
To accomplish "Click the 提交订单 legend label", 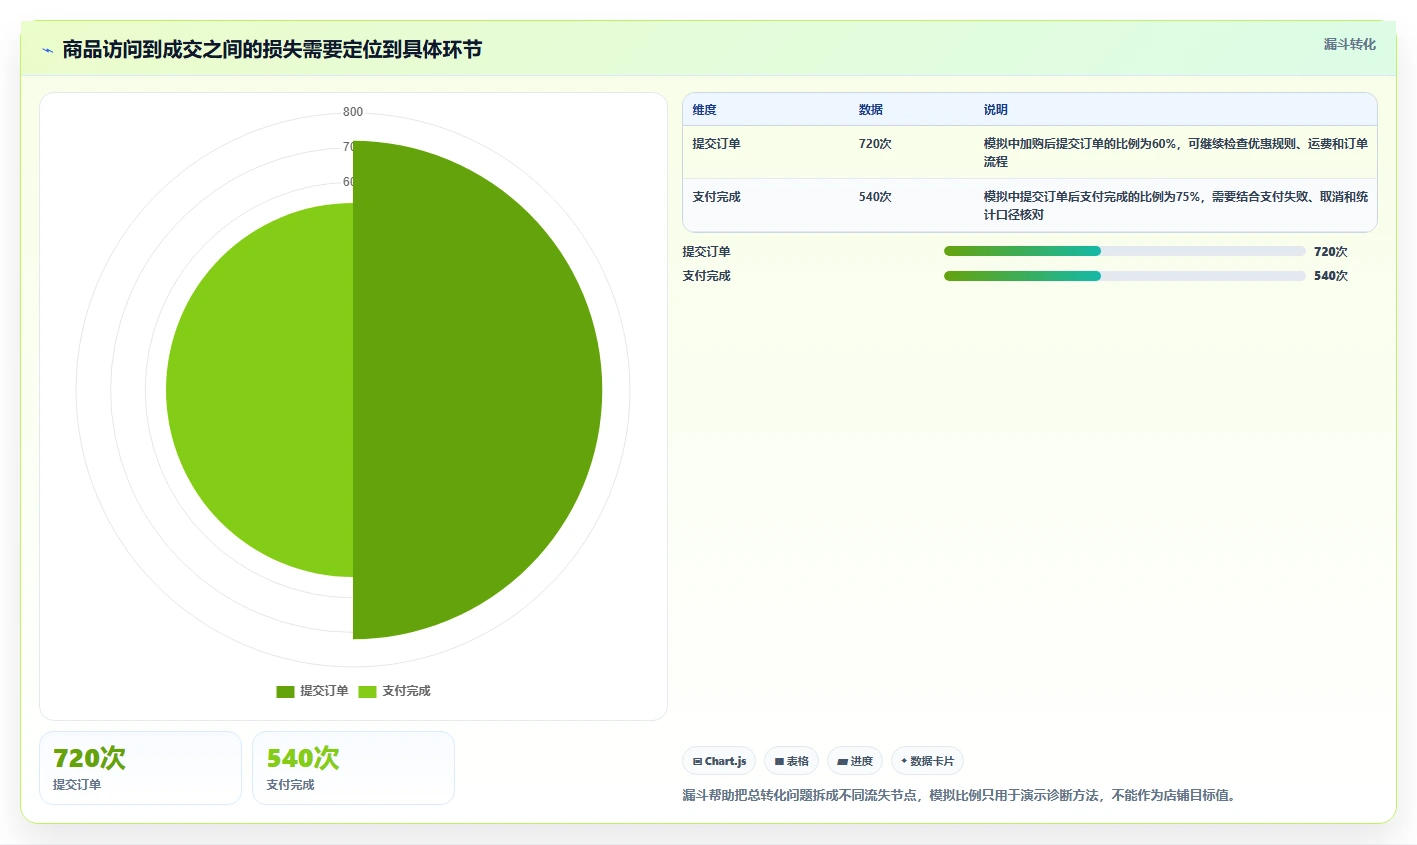I will point(324,691).
